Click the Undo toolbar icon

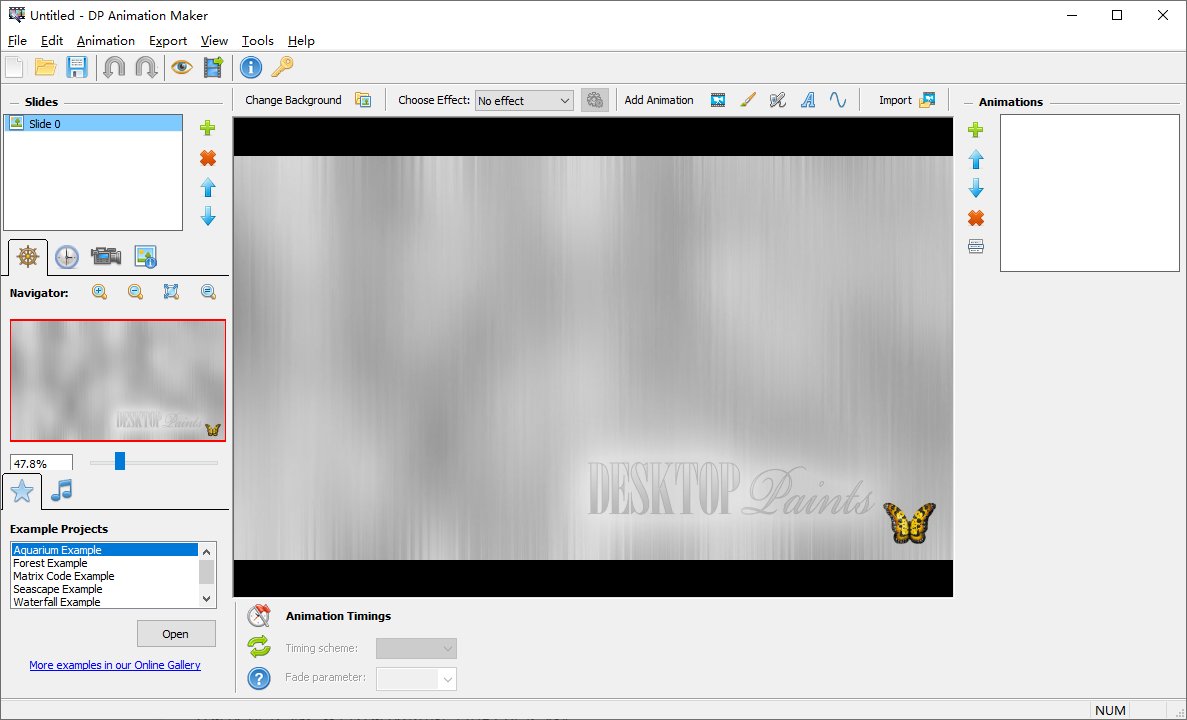tap(115, 67)
